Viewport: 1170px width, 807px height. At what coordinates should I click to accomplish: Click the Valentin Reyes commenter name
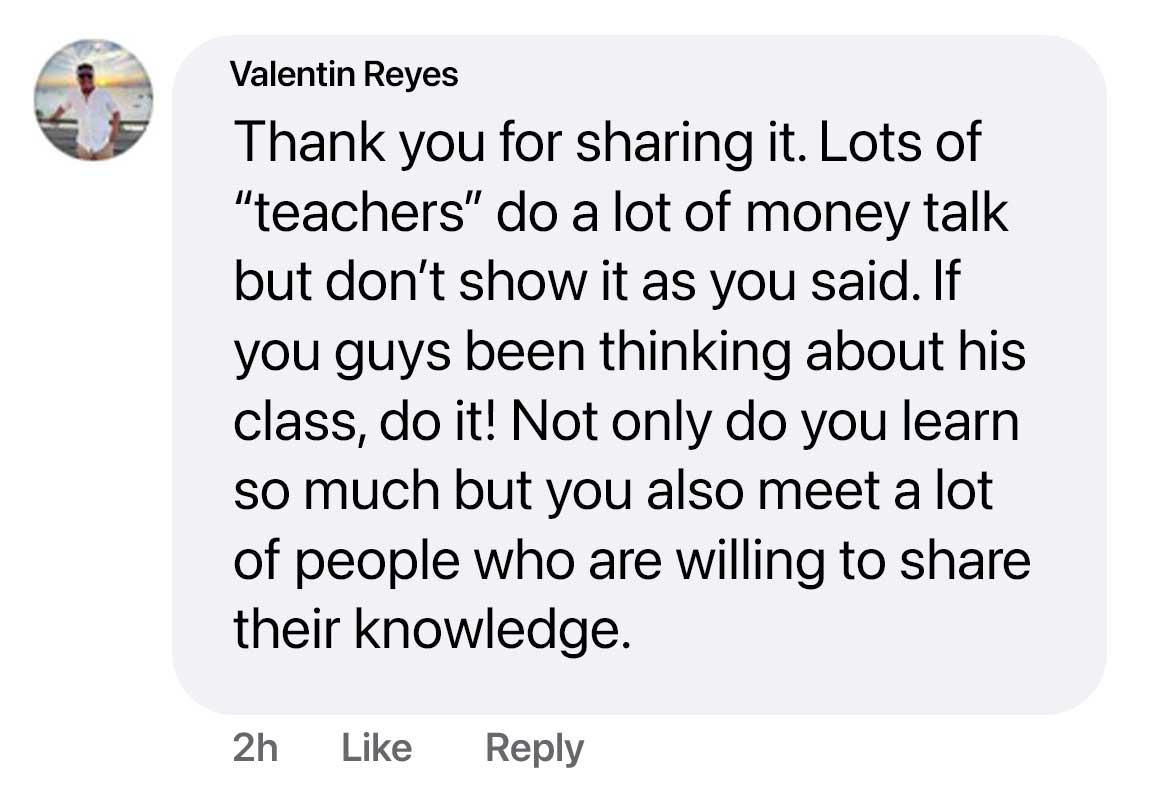(x=344, y=74)
